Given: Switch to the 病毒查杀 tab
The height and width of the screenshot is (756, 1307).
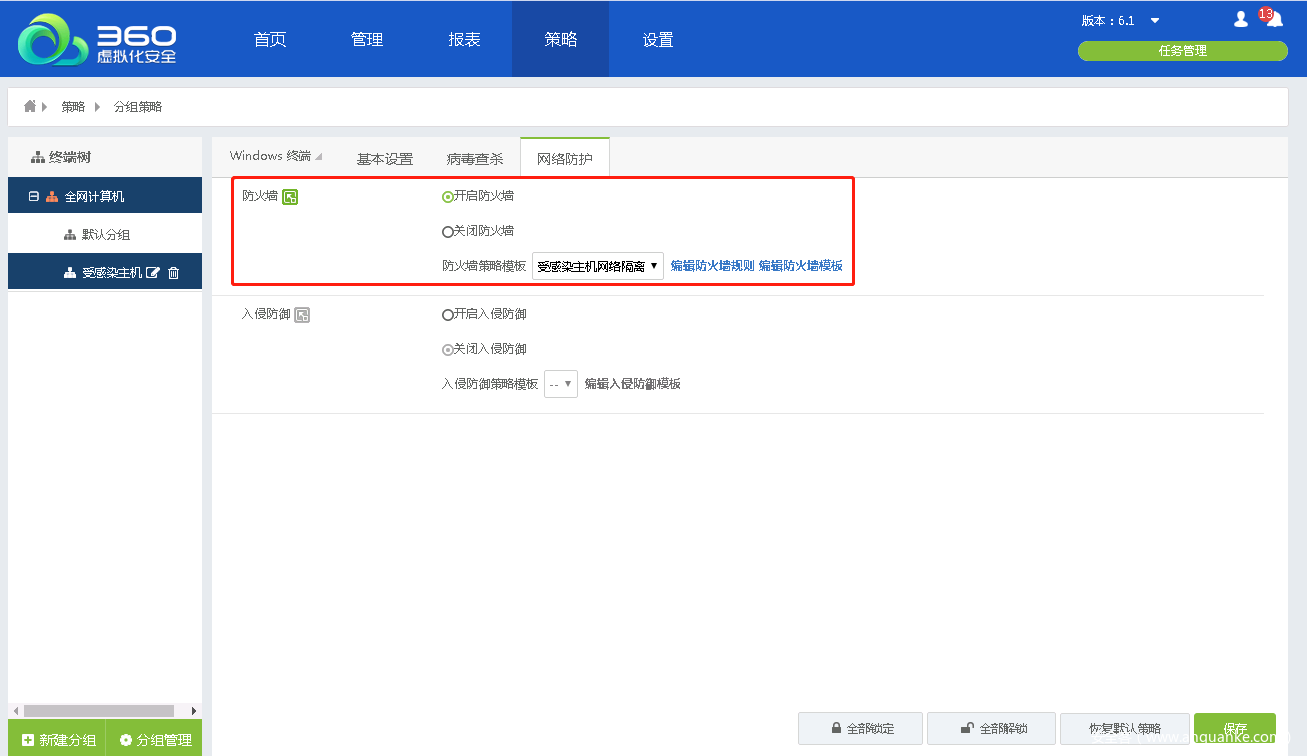Looking at the screenshot, I should pos(475,159).
